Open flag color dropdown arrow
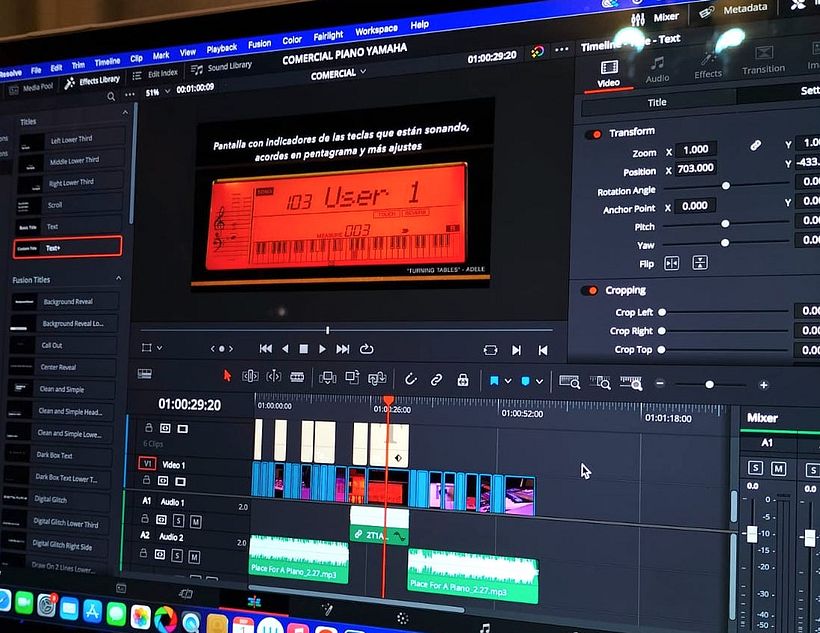This screenshot has height=633, width=820. pyautogui.click(x=508, y=381)
